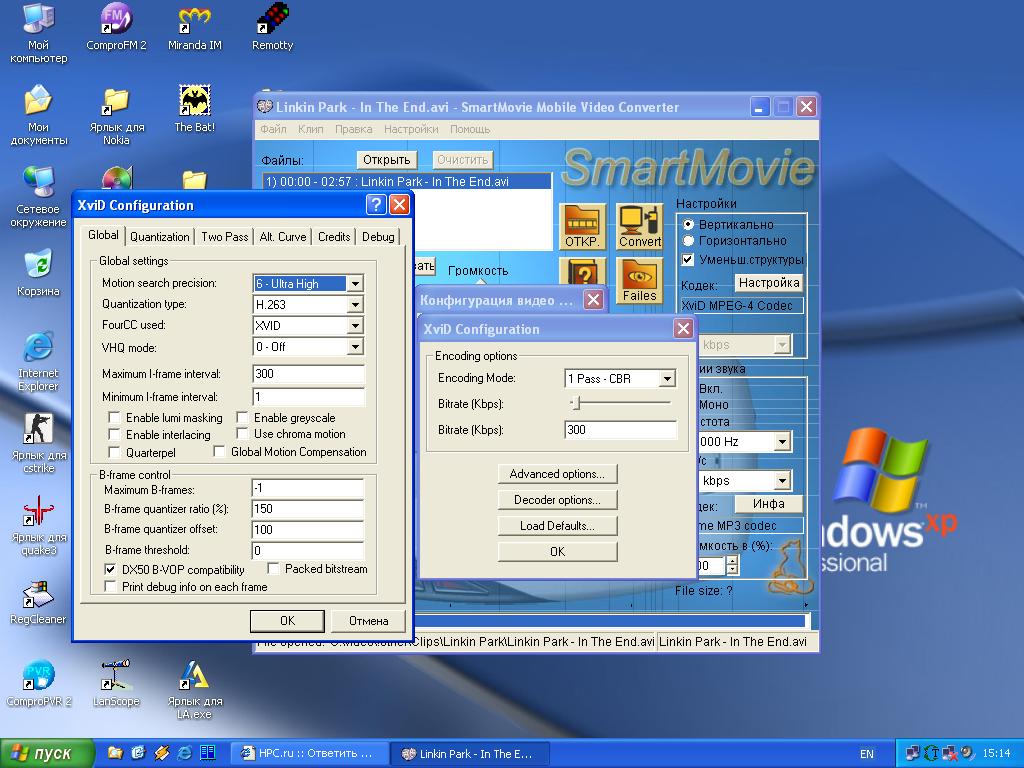Click the Advanced options... button
The width and height of the screenshot is (1024, 768).
(557, 474)
